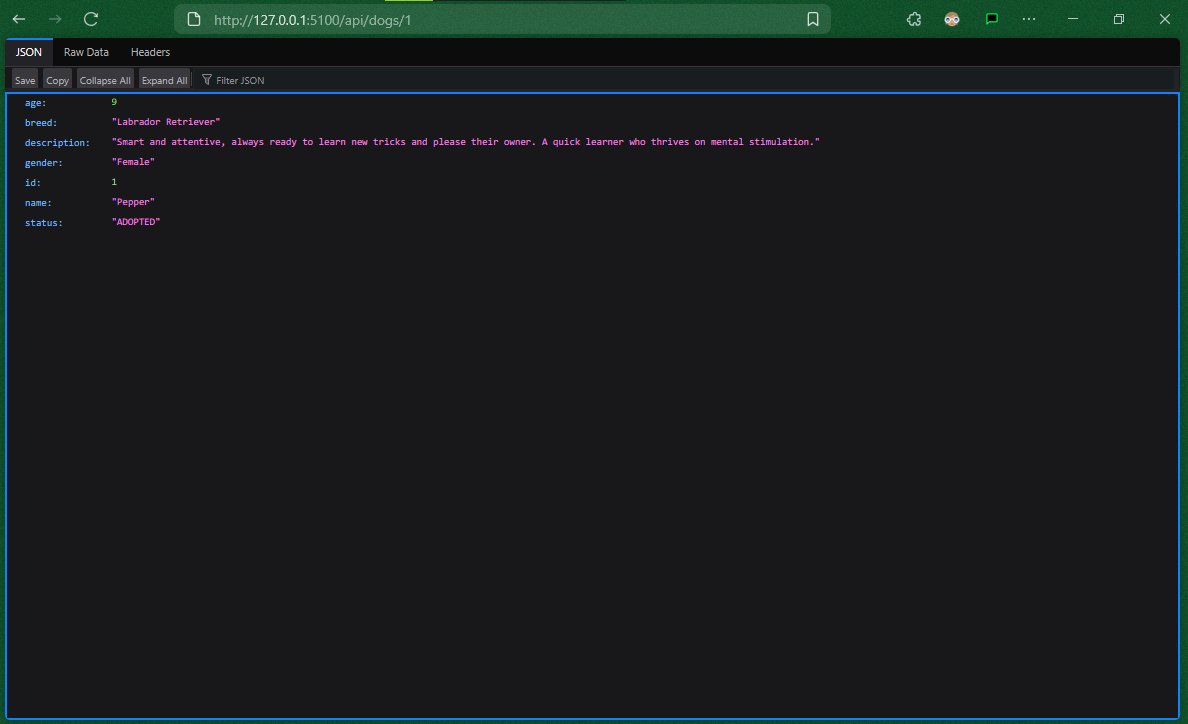Select the id value 1

[114, 182]
